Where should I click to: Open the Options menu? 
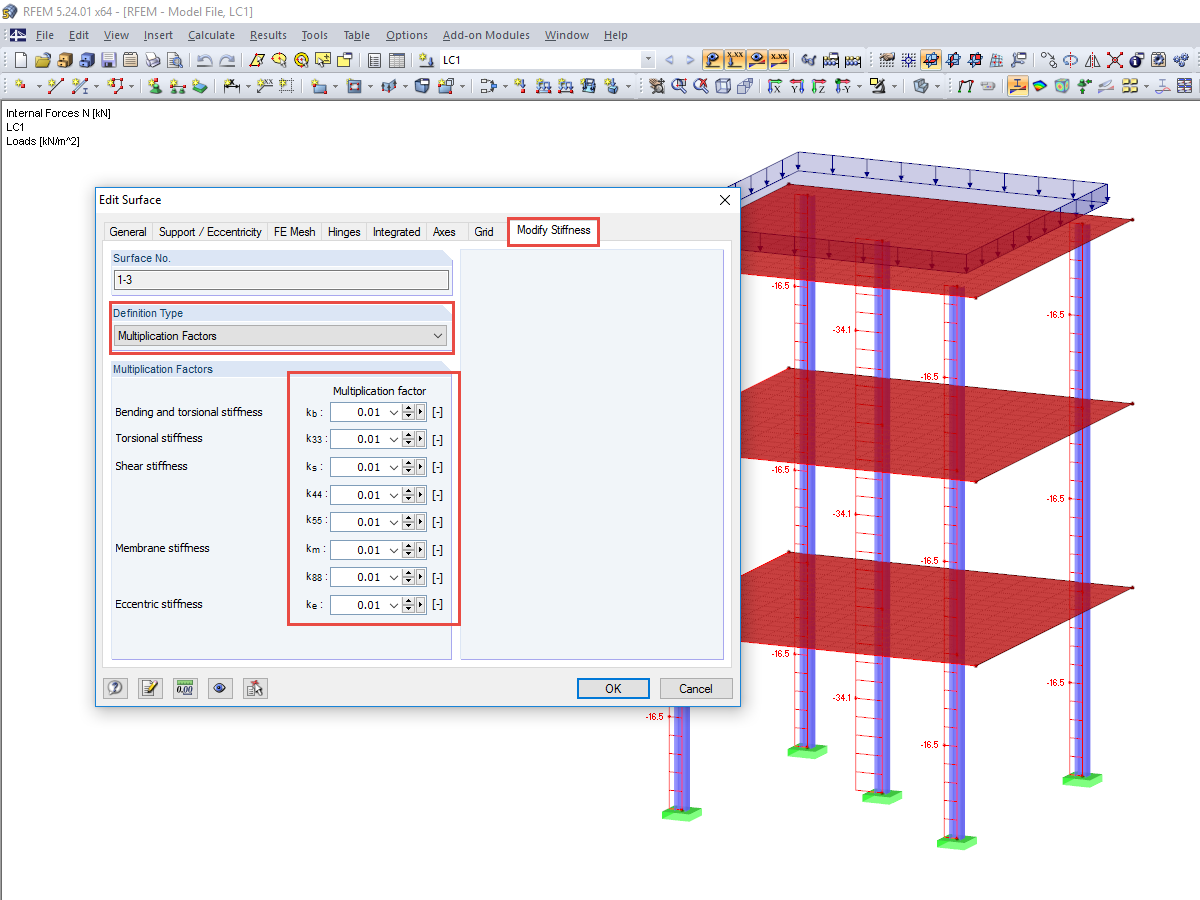[407, 35]
